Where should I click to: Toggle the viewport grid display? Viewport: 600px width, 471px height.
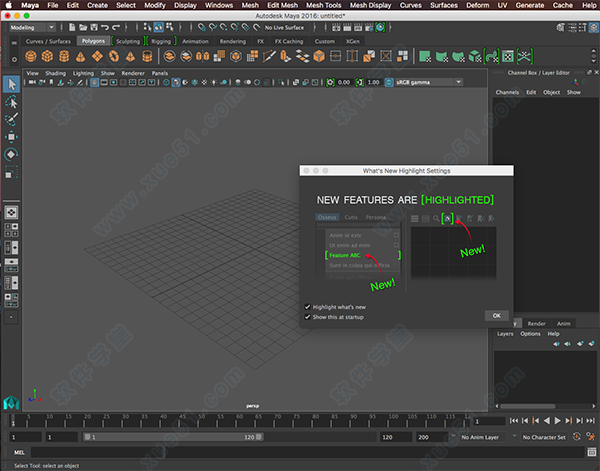click(95, 82)
